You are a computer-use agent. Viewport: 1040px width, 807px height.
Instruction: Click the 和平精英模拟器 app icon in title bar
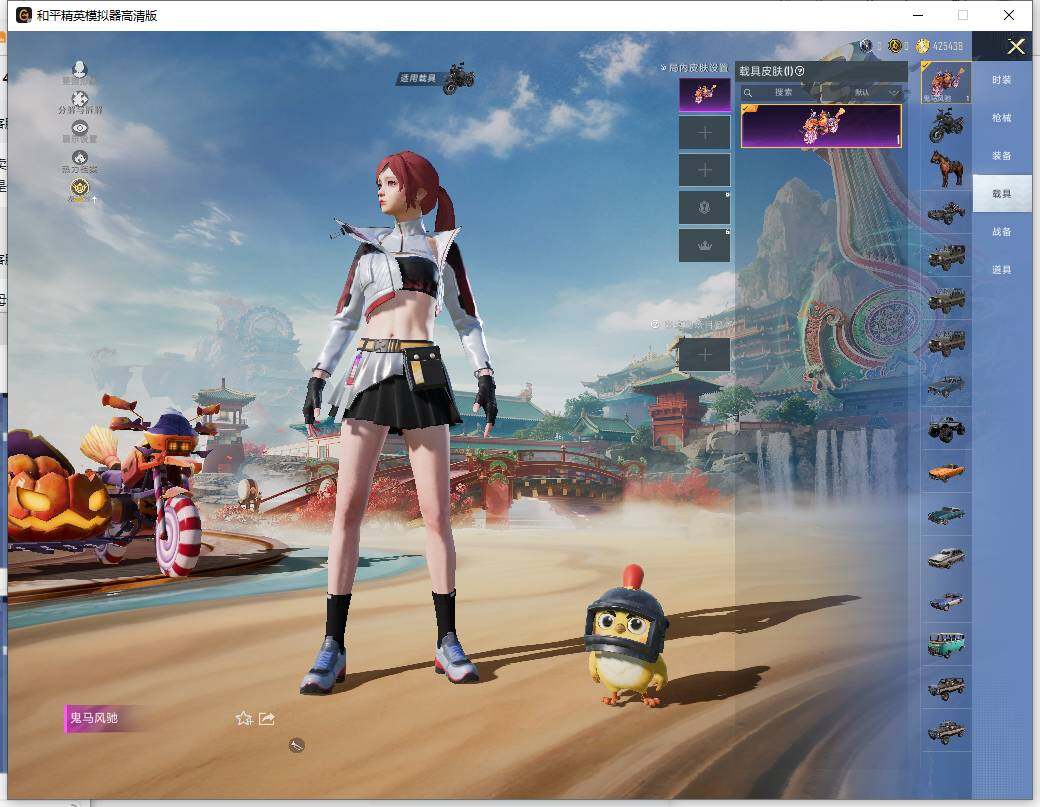tap(24, 15)
